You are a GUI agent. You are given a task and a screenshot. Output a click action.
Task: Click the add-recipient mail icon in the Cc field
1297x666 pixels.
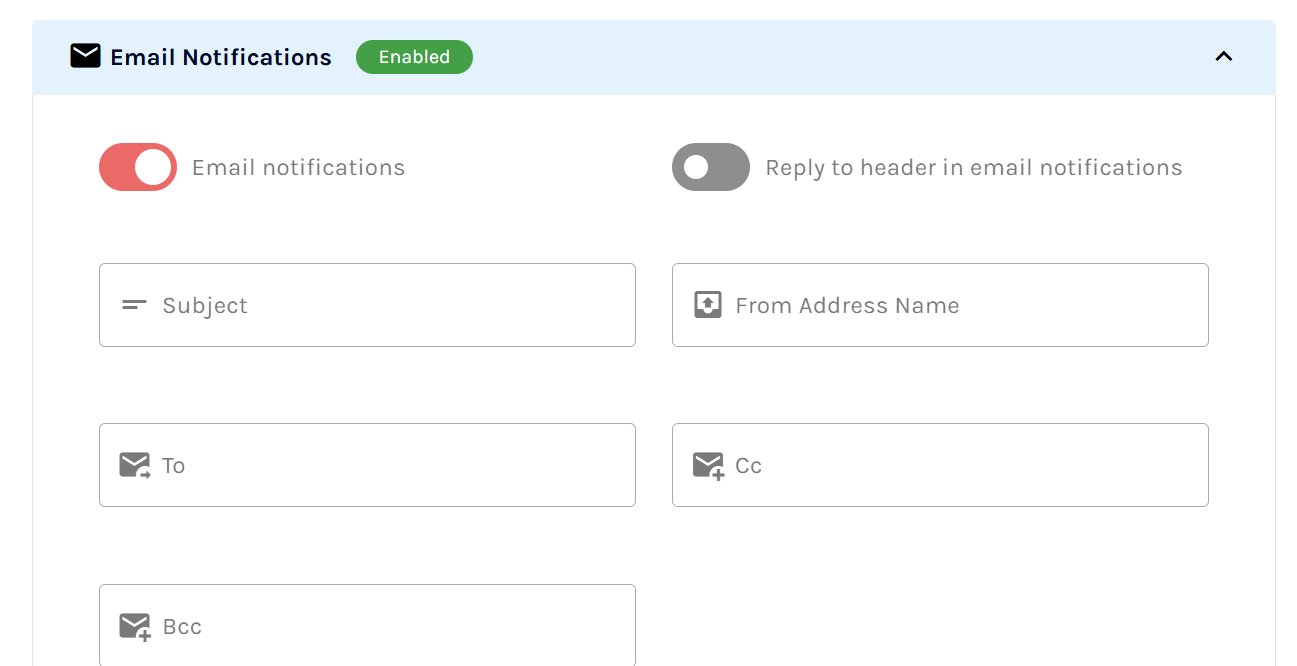(x=707, y=464)
